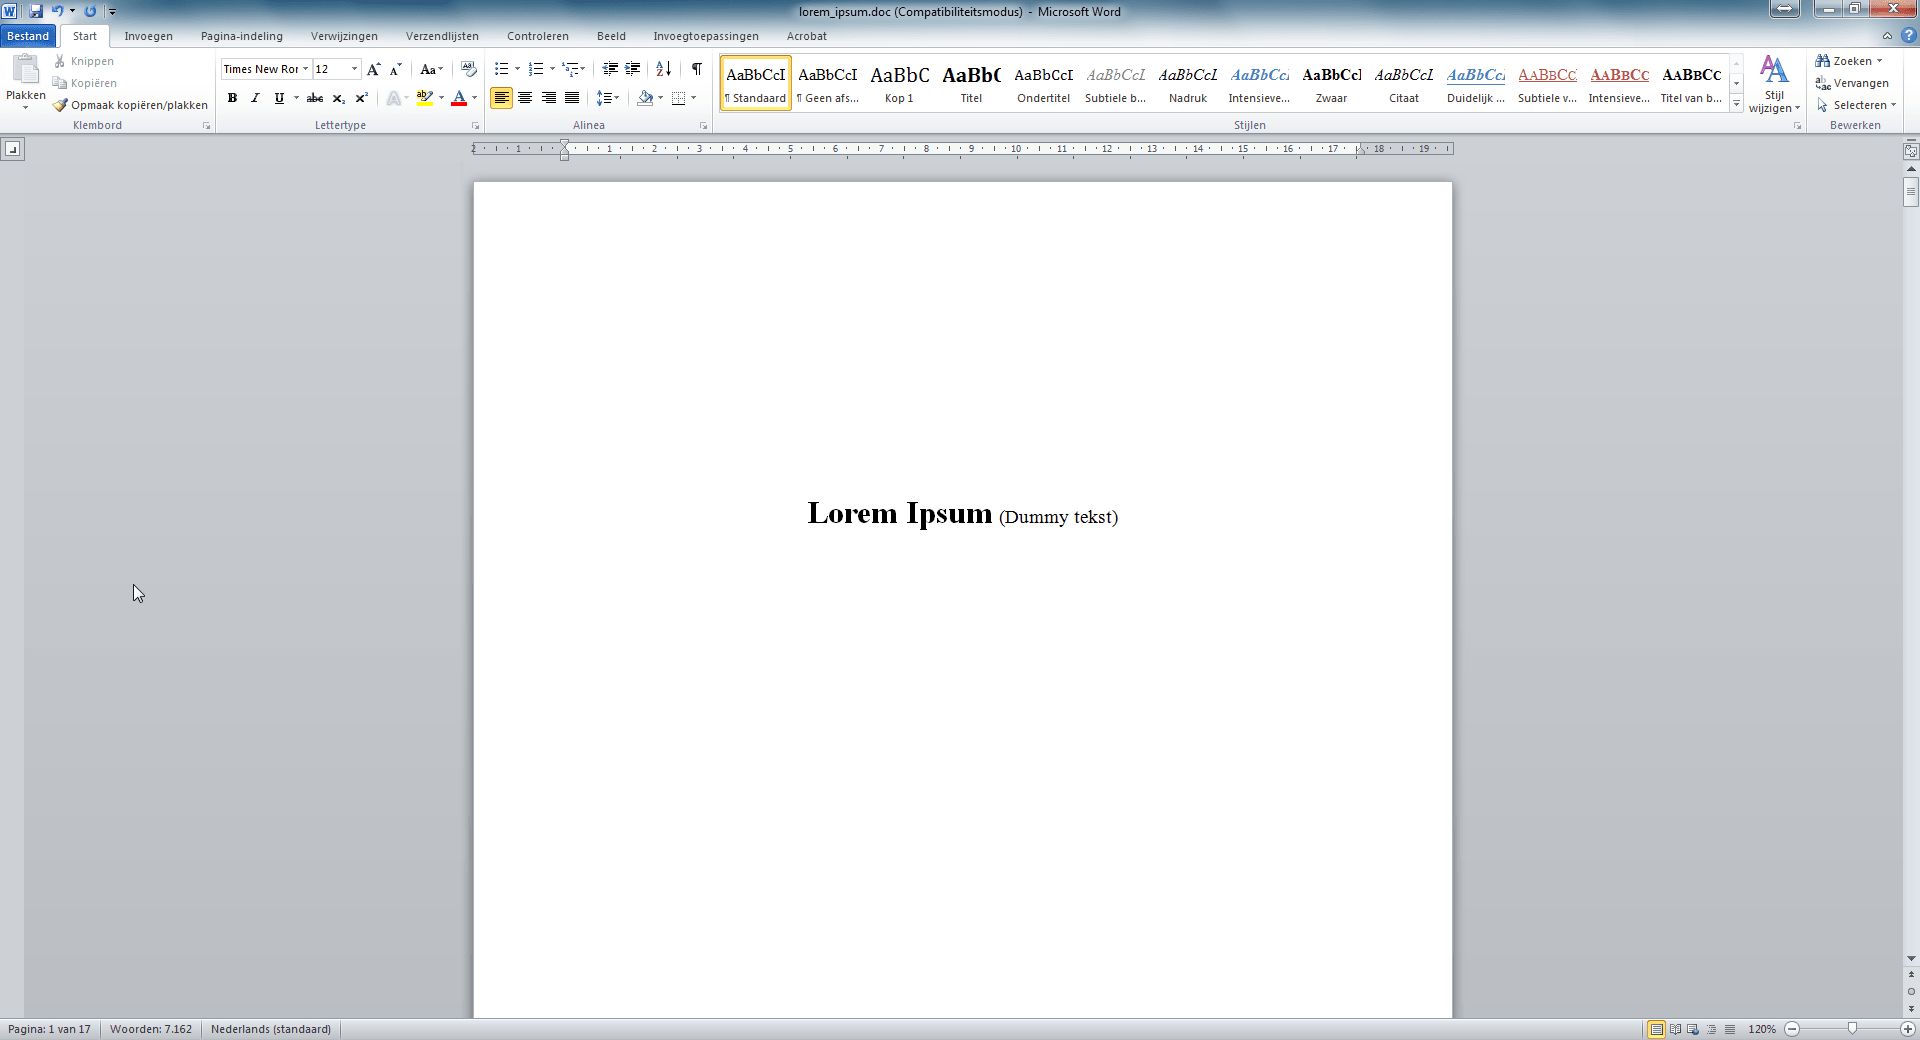
Task: Toggle center alignment
Action: pyautogui.click(x=525, y=98)
